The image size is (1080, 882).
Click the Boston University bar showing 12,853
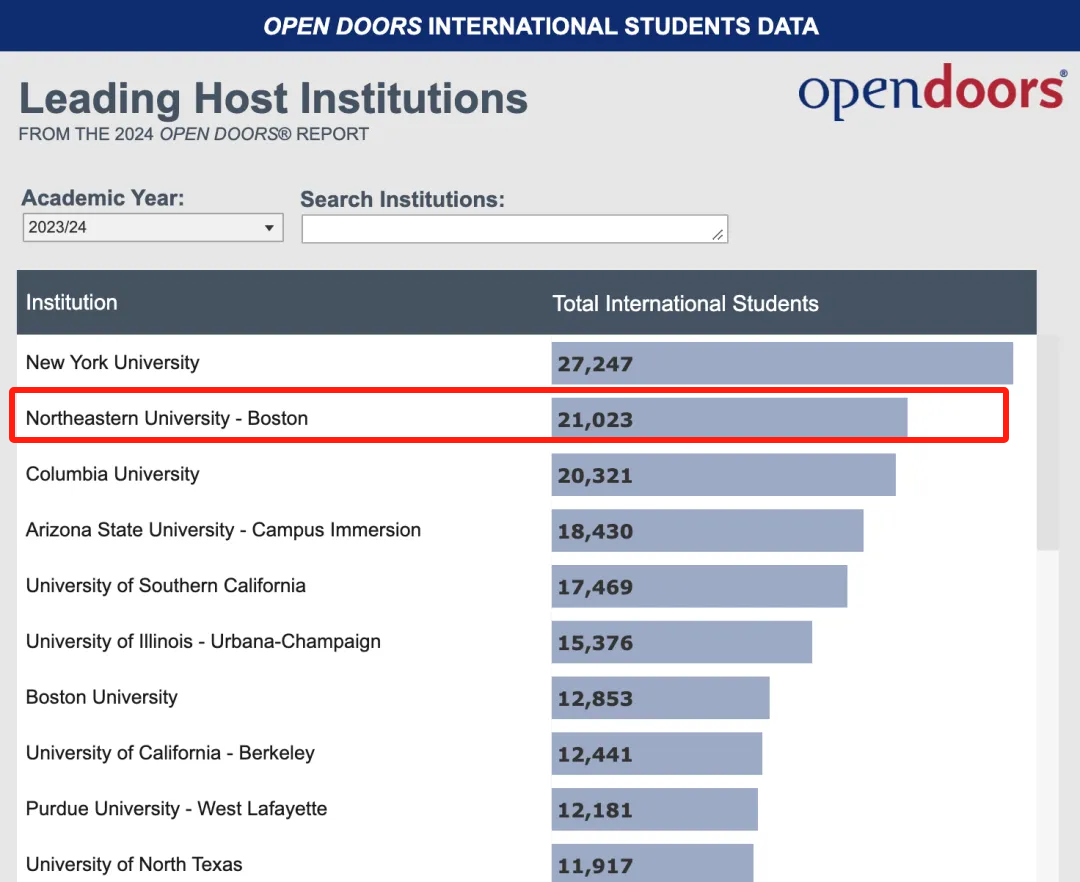(660, 697)
